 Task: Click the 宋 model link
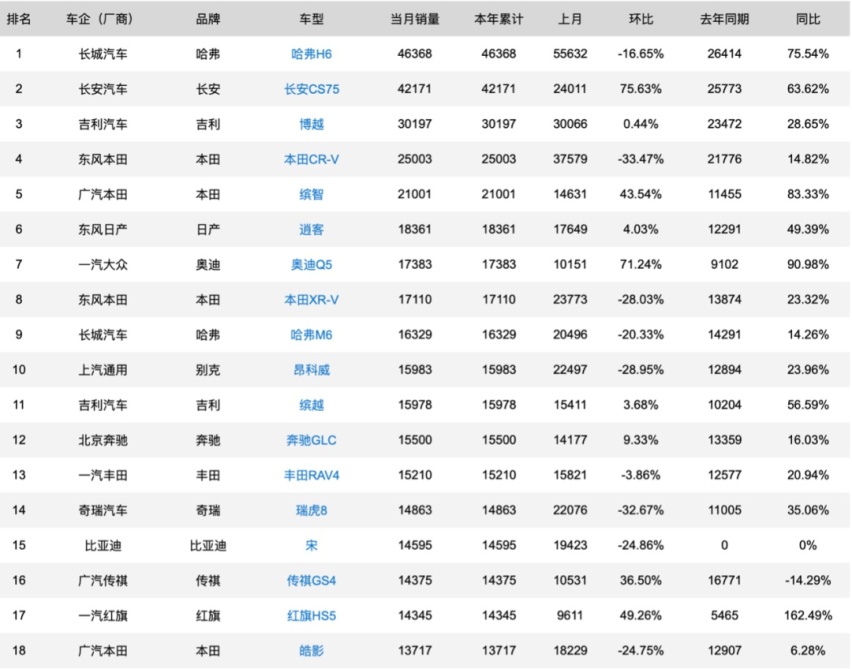pos(311,545)
